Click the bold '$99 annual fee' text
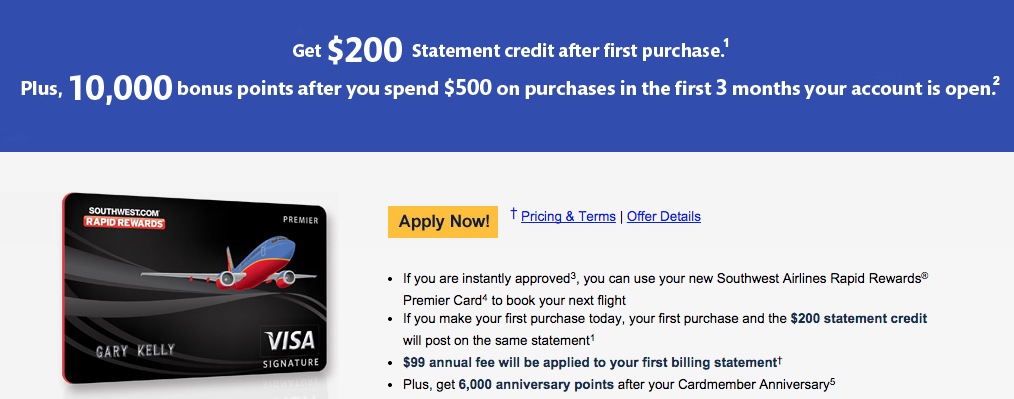Viewport: 1014px width, 399px height. tap(442, 362)
